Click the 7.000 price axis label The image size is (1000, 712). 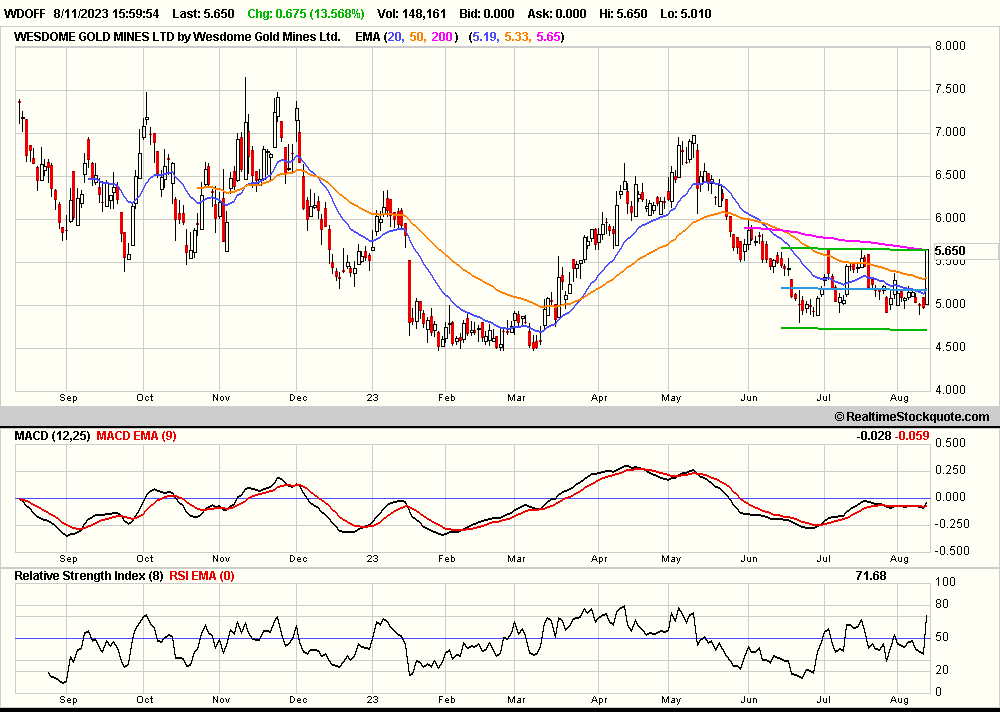[950, 132]
